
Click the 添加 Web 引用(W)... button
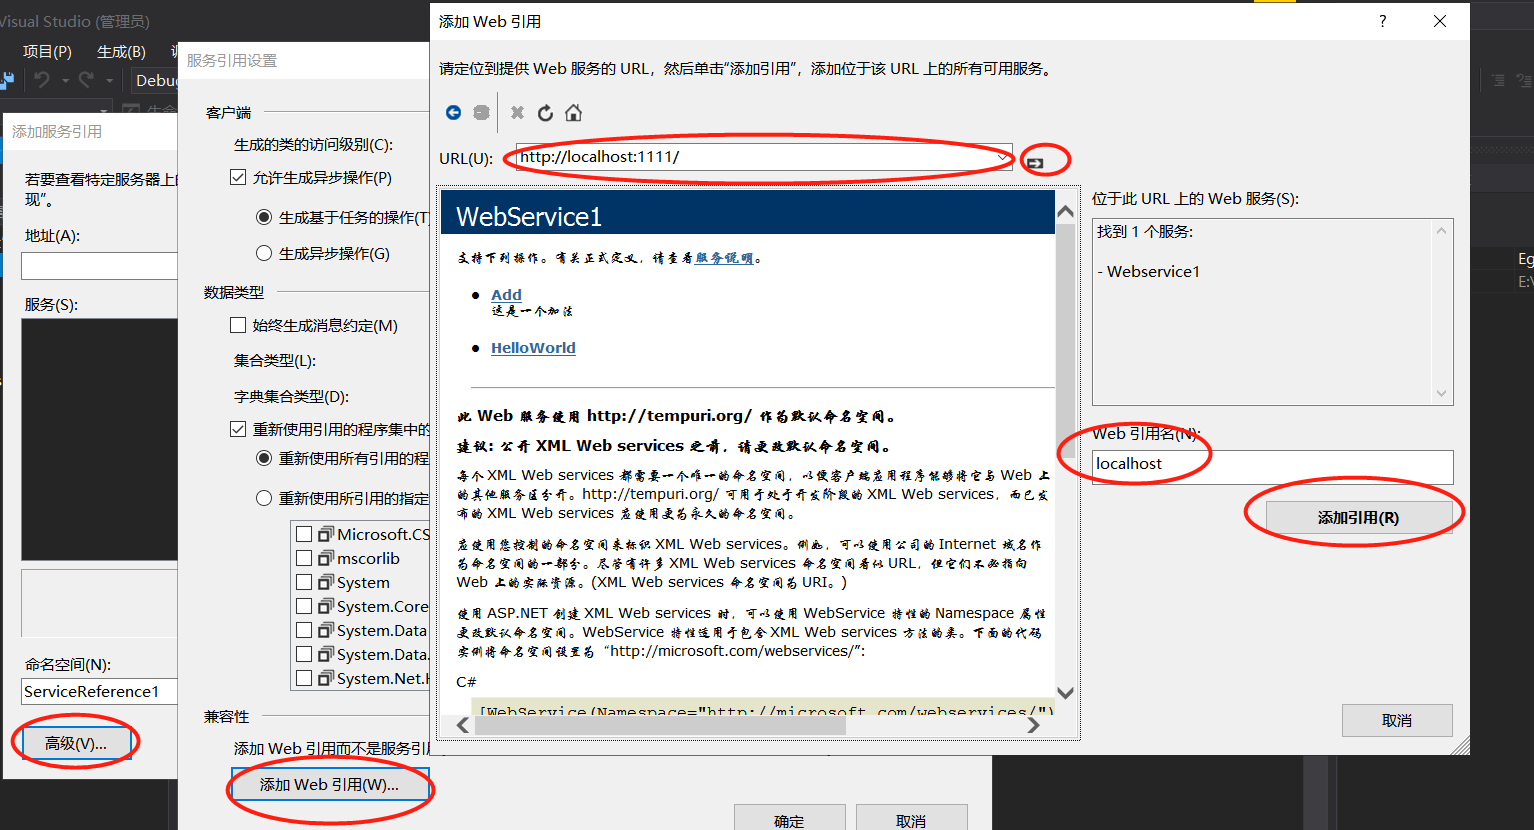tap(330, 785)
